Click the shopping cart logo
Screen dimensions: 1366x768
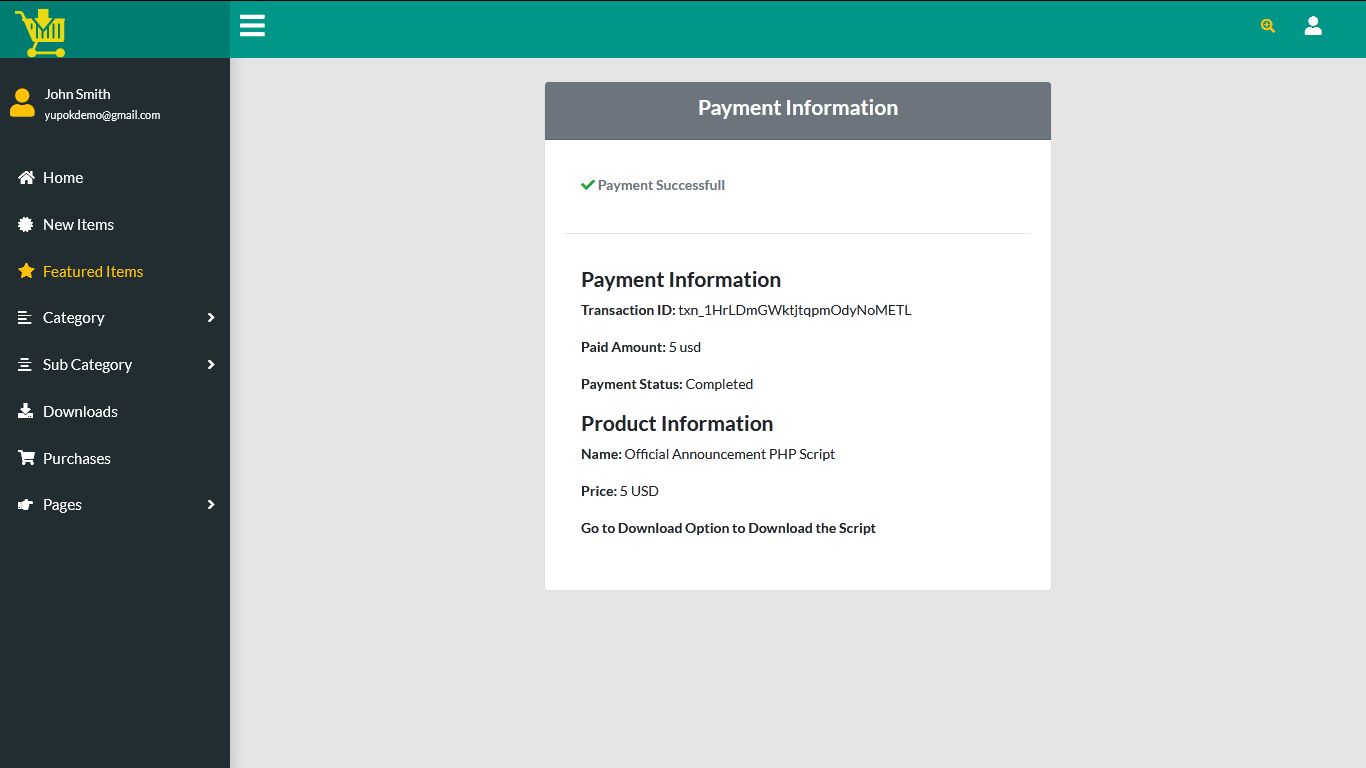coord(40,32)
